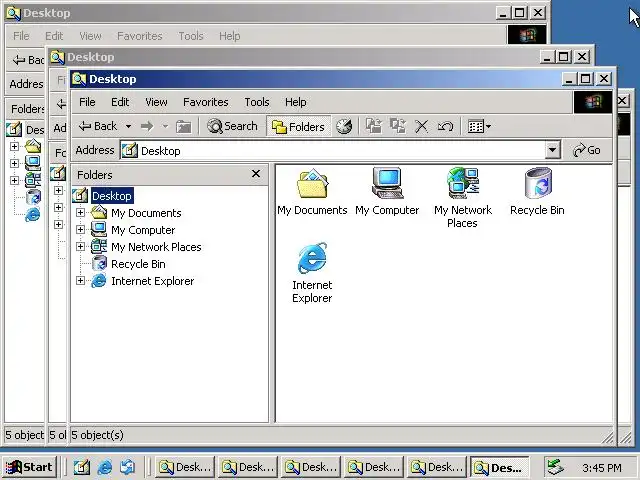Image resolution: width=640 pixels, height=480 pixels.
Task: Click the Move To toolbar icon
Action: pos(373,126)
